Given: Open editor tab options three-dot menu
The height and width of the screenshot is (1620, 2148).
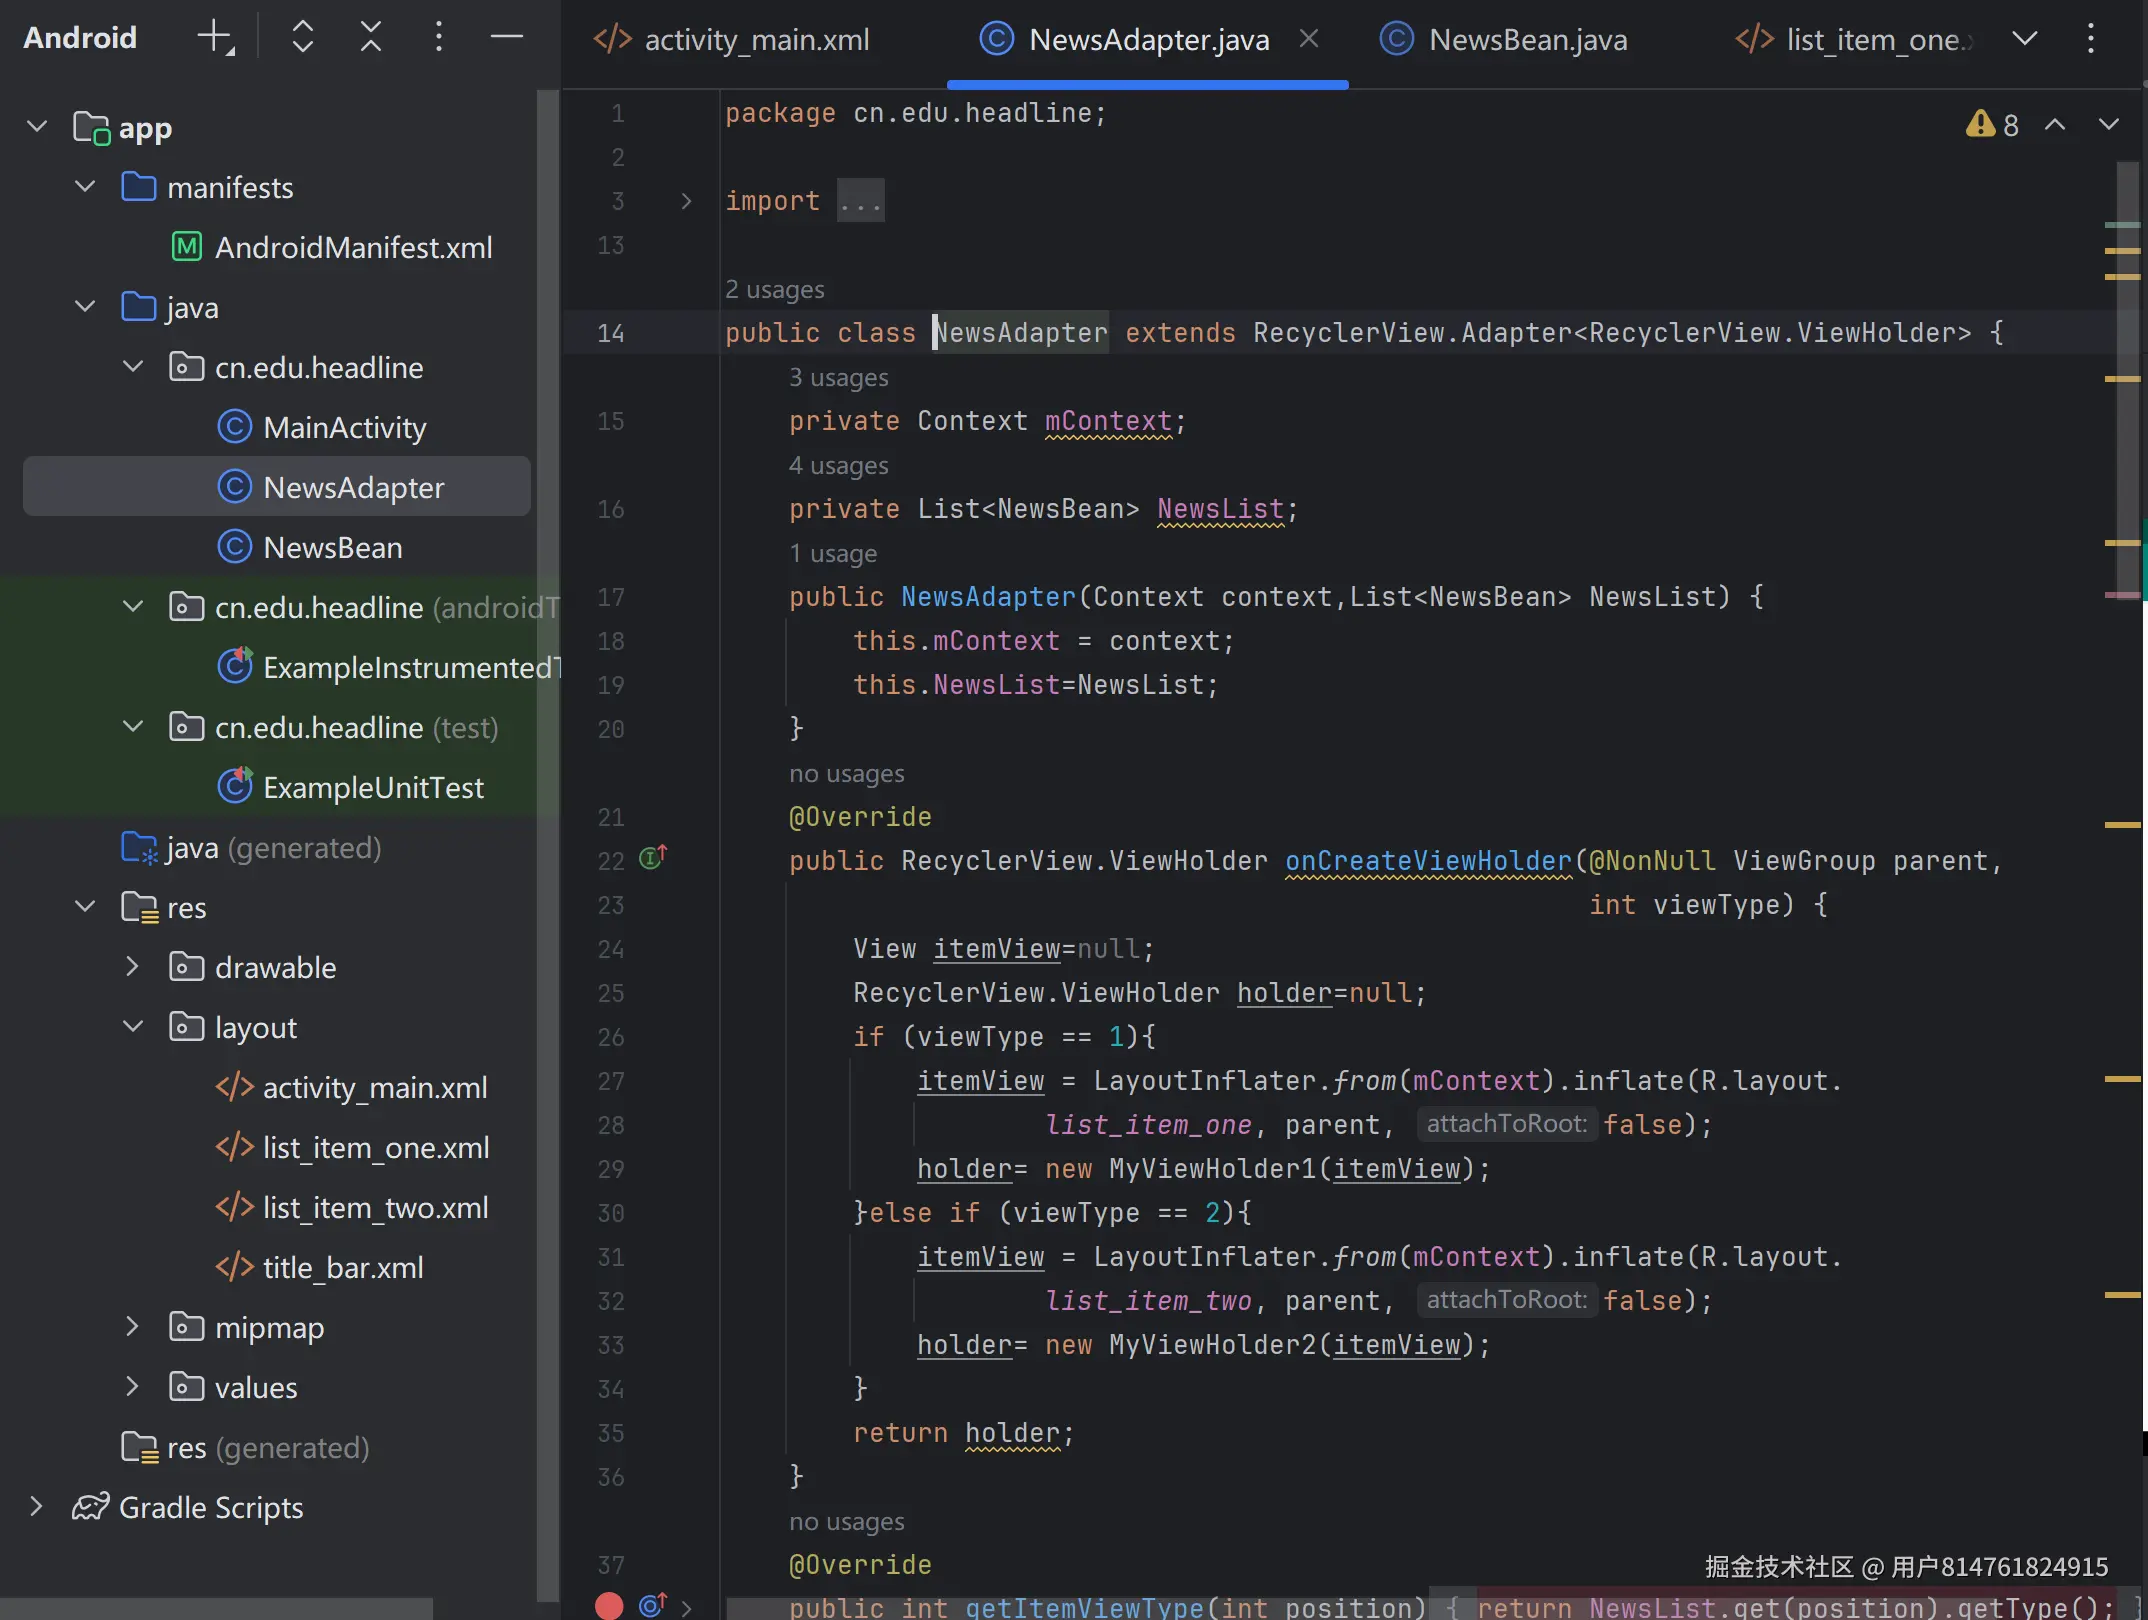Looking at the screenshot, I should (x=2090, y=39).
